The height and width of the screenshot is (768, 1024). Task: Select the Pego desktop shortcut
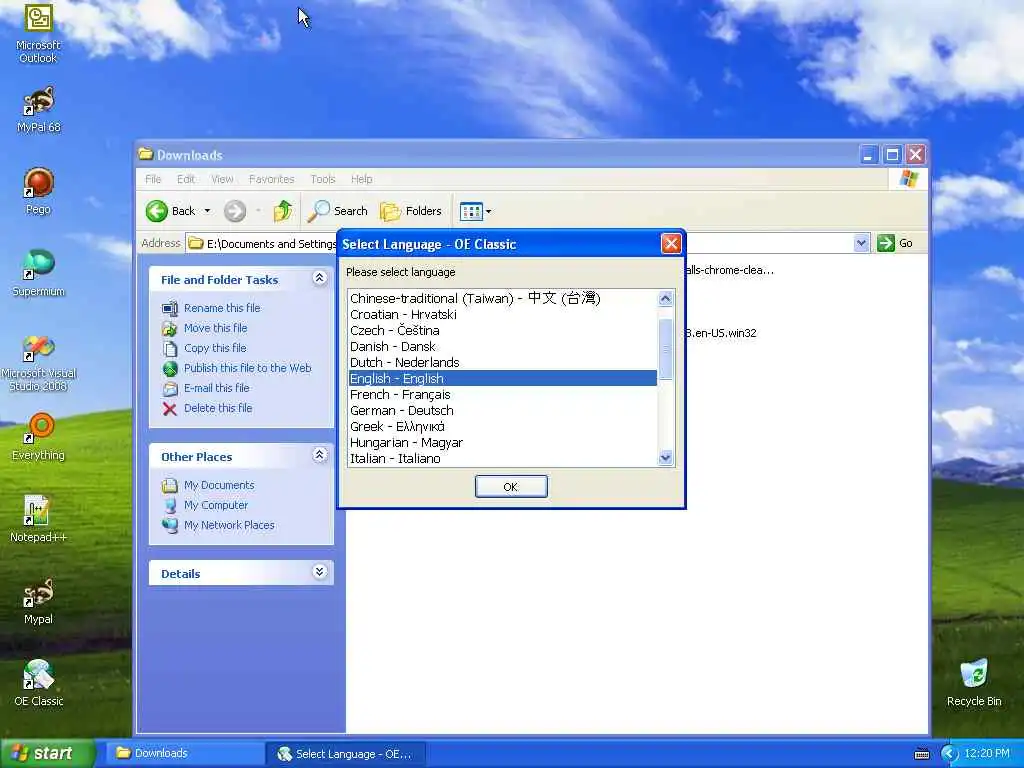[x=39, y=191]
